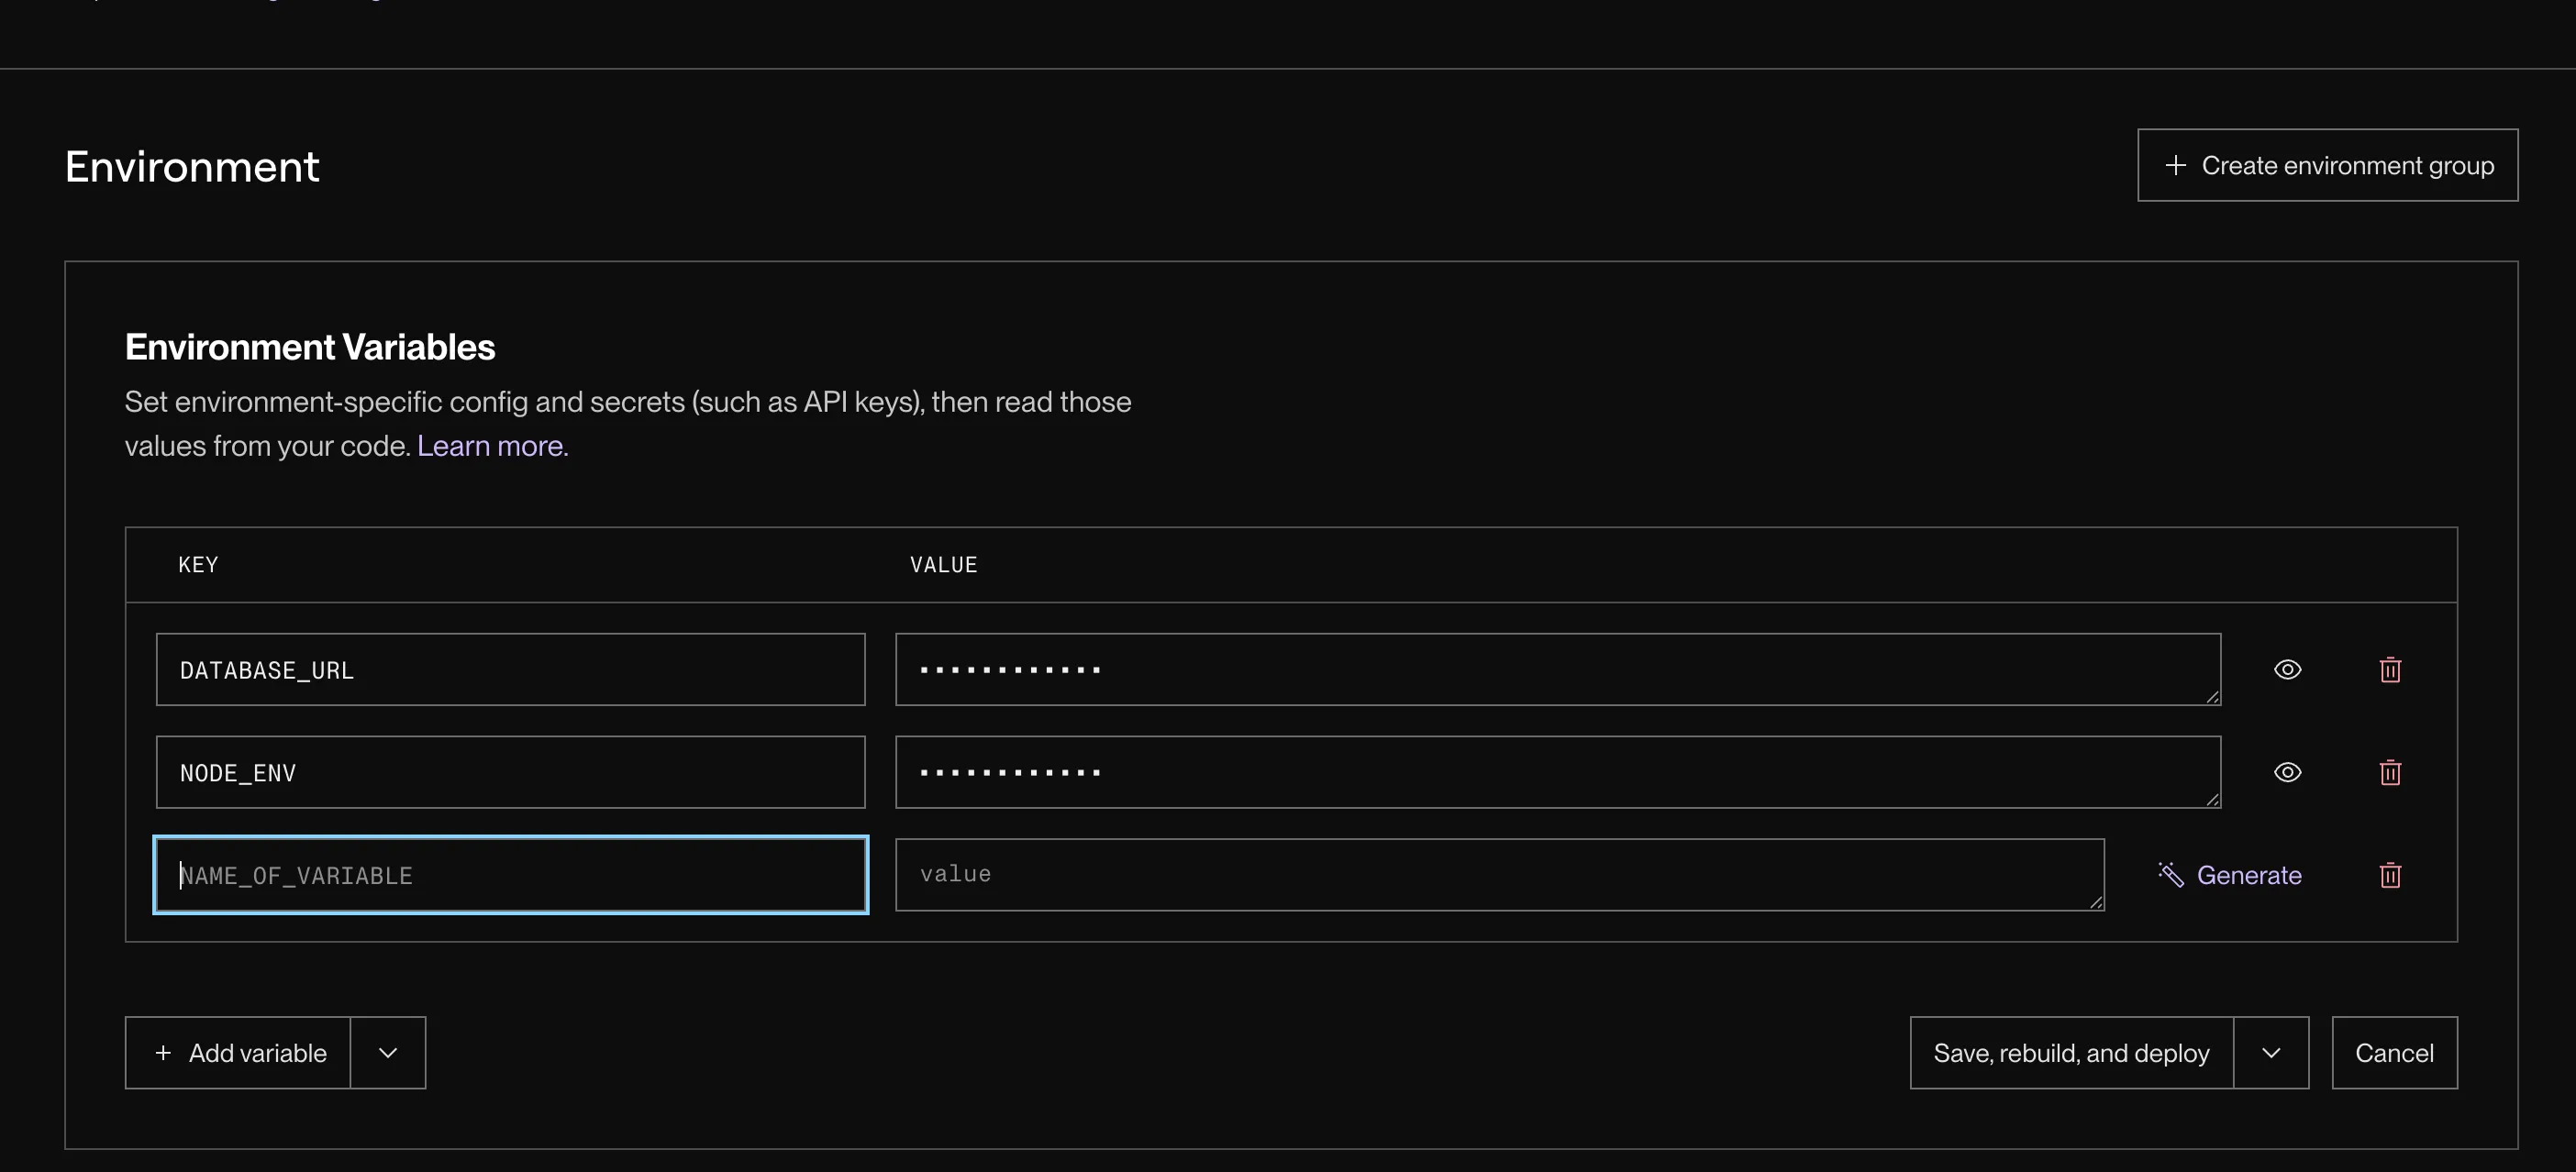Click the Add variable button

(x=238, y=1053)
